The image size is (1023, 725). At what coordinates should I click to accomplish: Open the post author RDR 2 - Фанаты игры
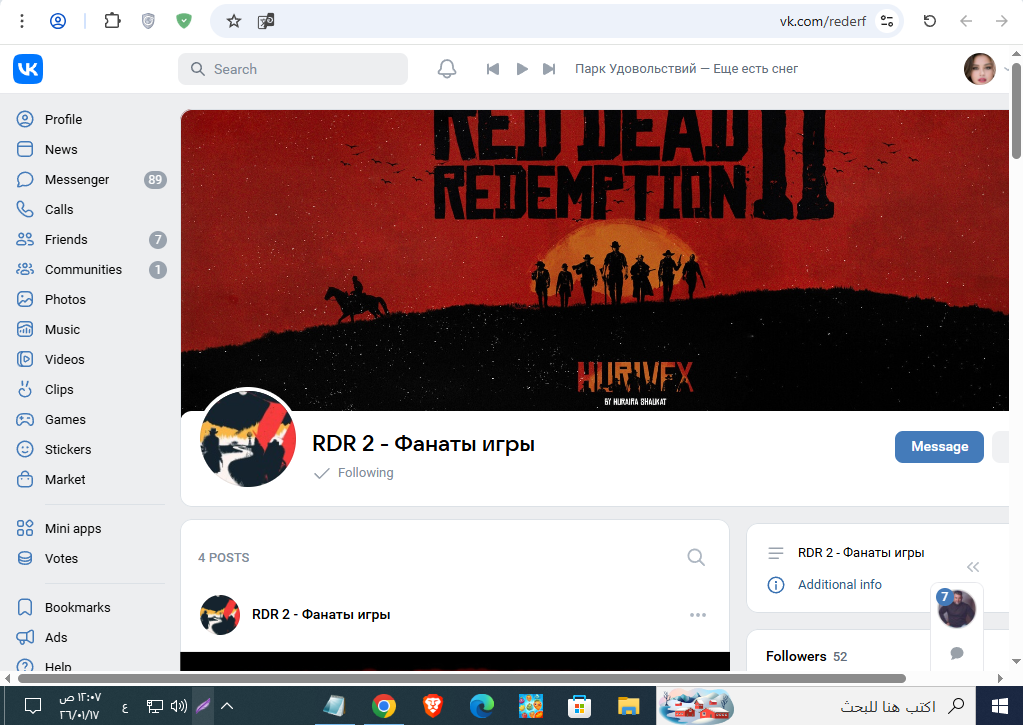[x=321, y=615]
